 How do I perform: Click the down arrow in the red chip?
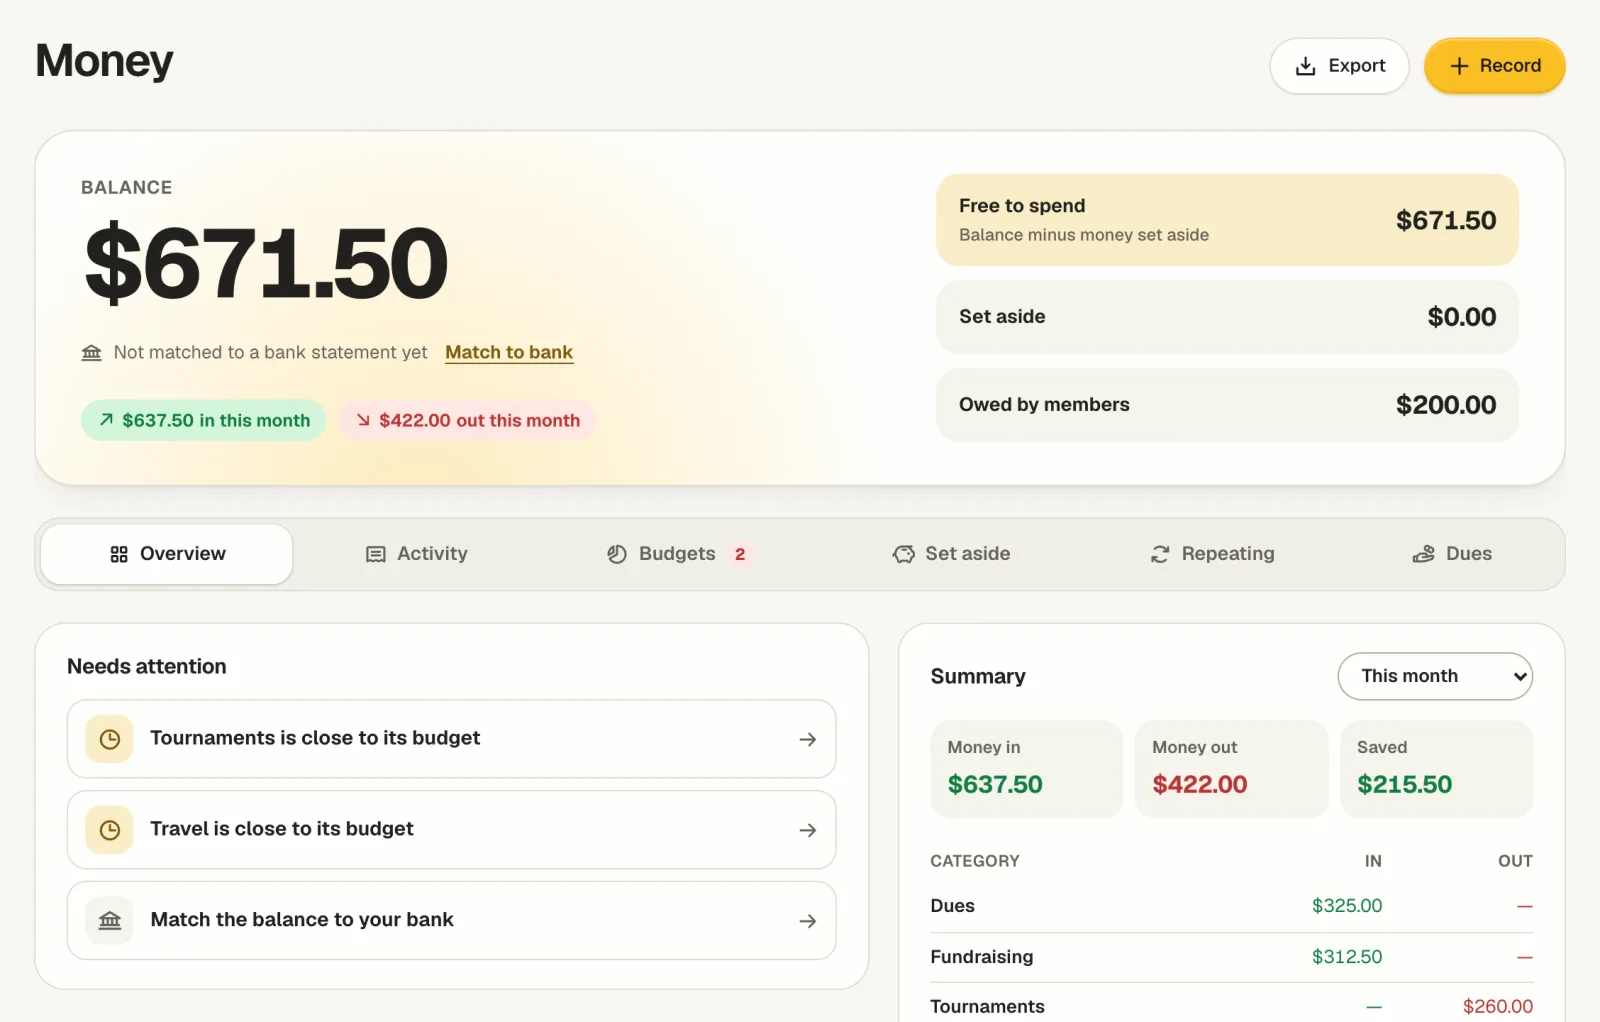[x=363, y=420]
